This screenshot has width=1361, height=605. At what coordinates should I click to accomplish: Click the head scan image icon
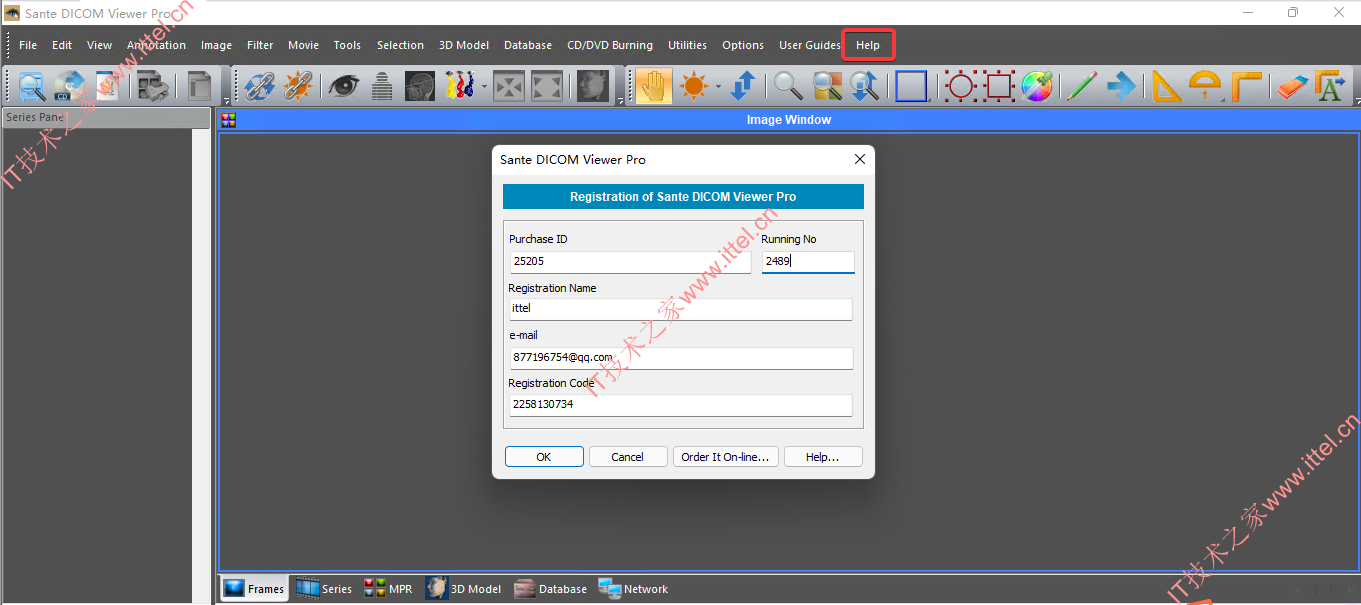(419, 86)
